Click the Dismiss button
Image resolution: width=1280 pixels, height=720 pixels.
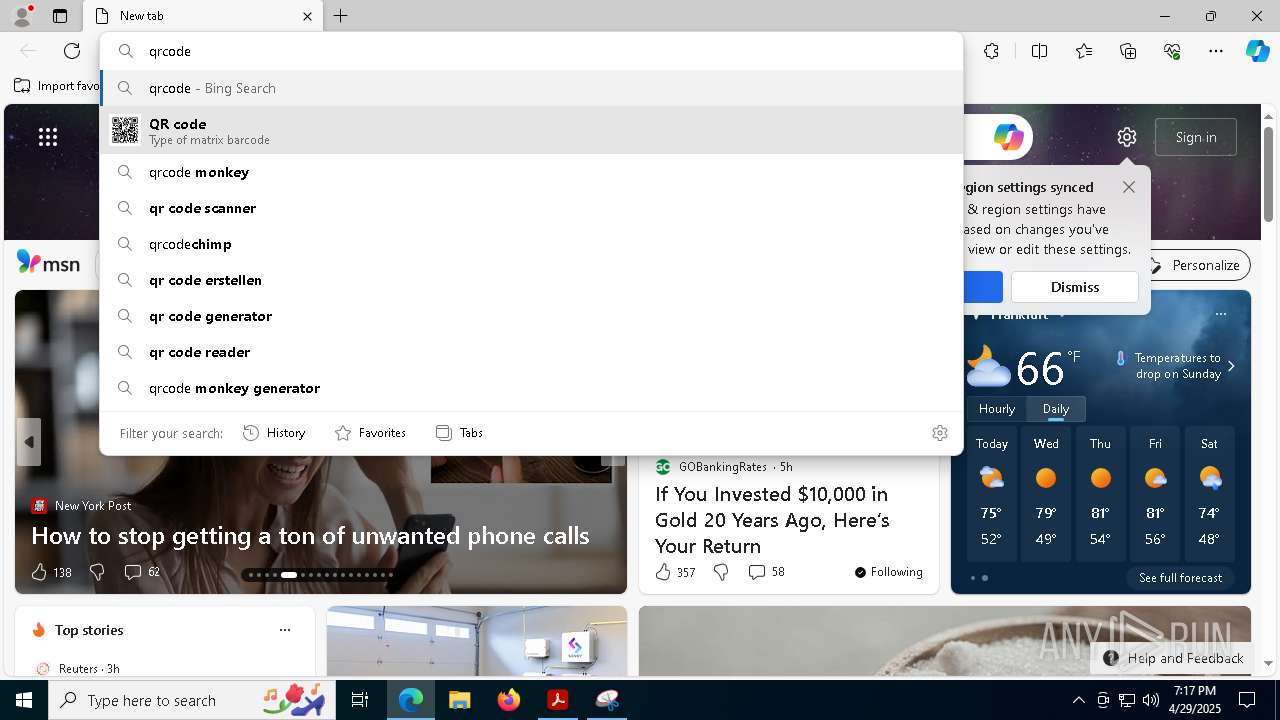click(x=1075, y=287)
